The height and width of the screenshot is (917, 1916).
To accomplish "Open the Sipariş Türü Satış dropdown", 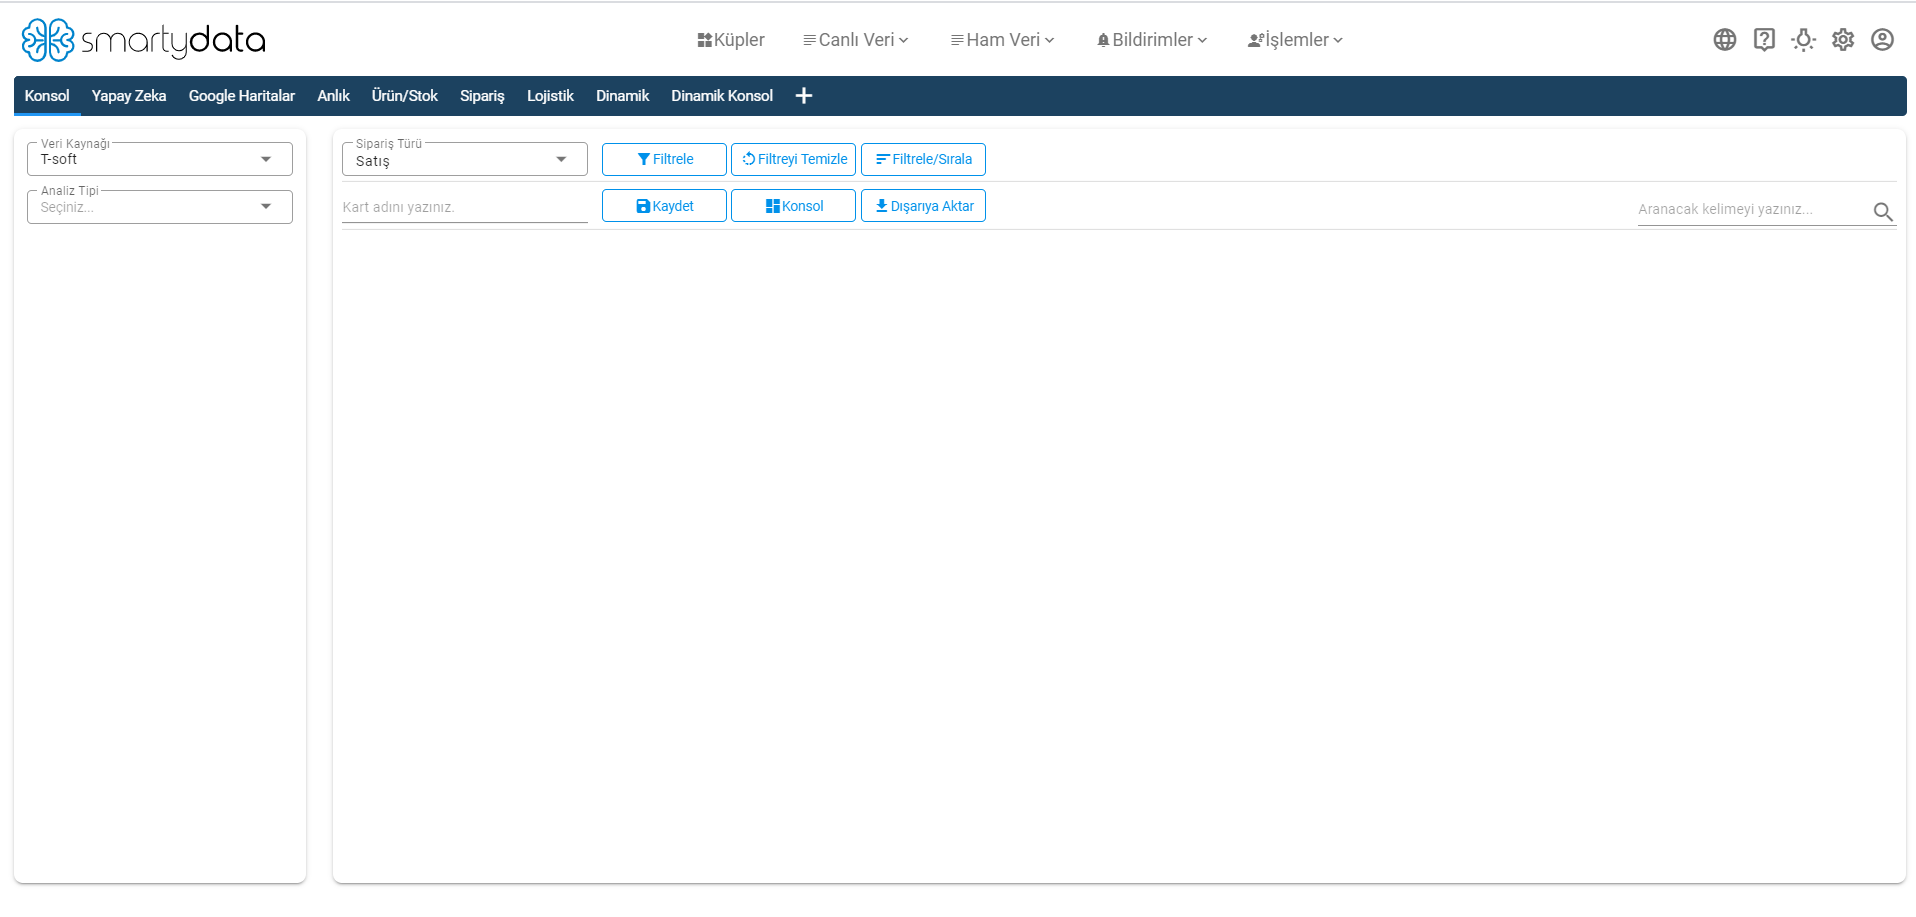I will coord(465,160).
